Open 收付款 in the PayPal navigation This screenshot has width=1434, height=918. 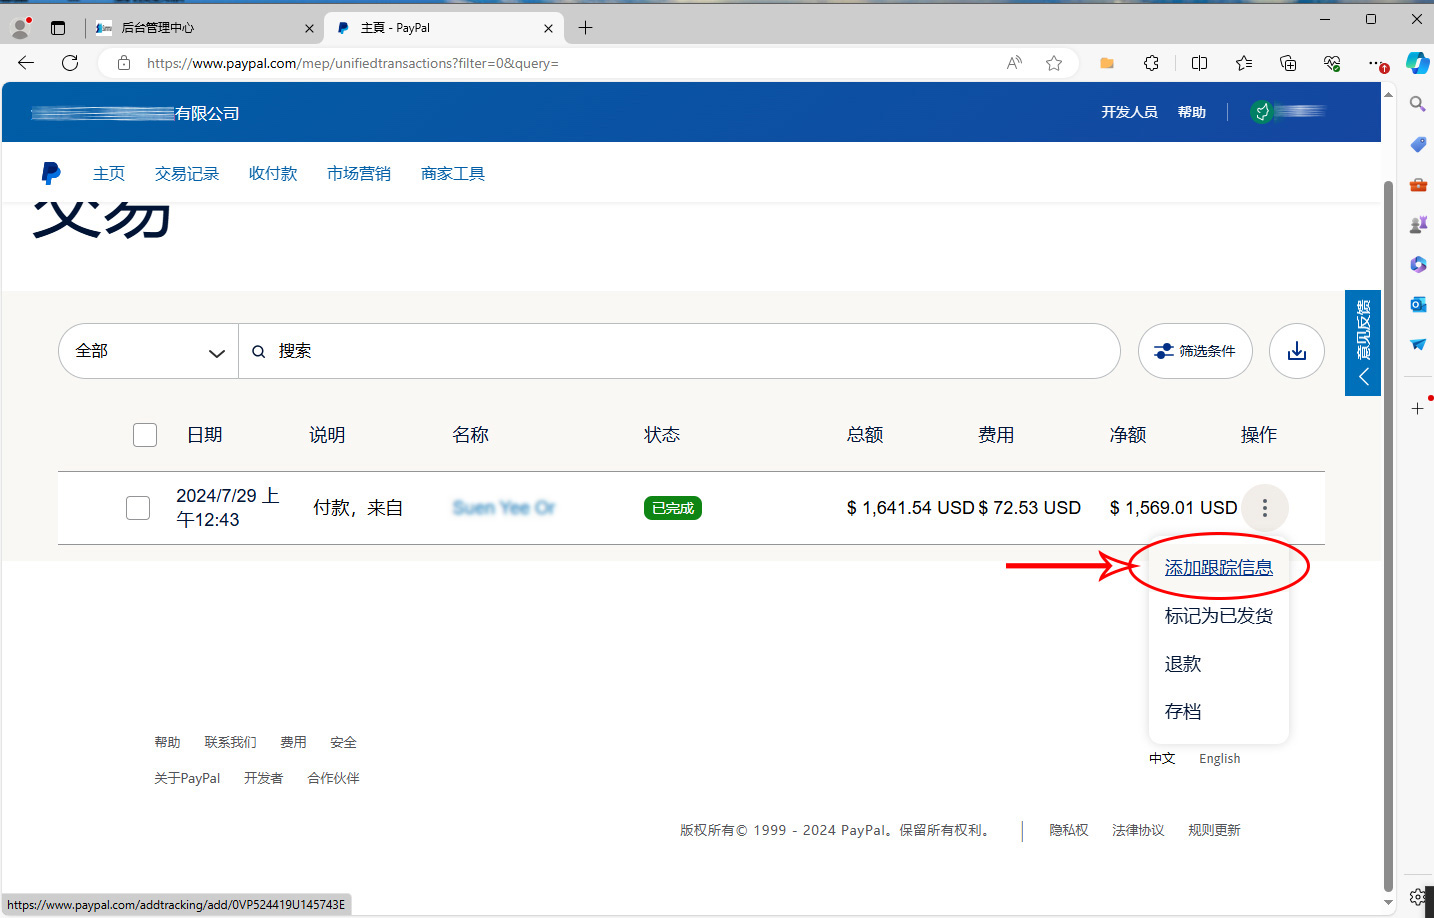click(x=273, y=174)
